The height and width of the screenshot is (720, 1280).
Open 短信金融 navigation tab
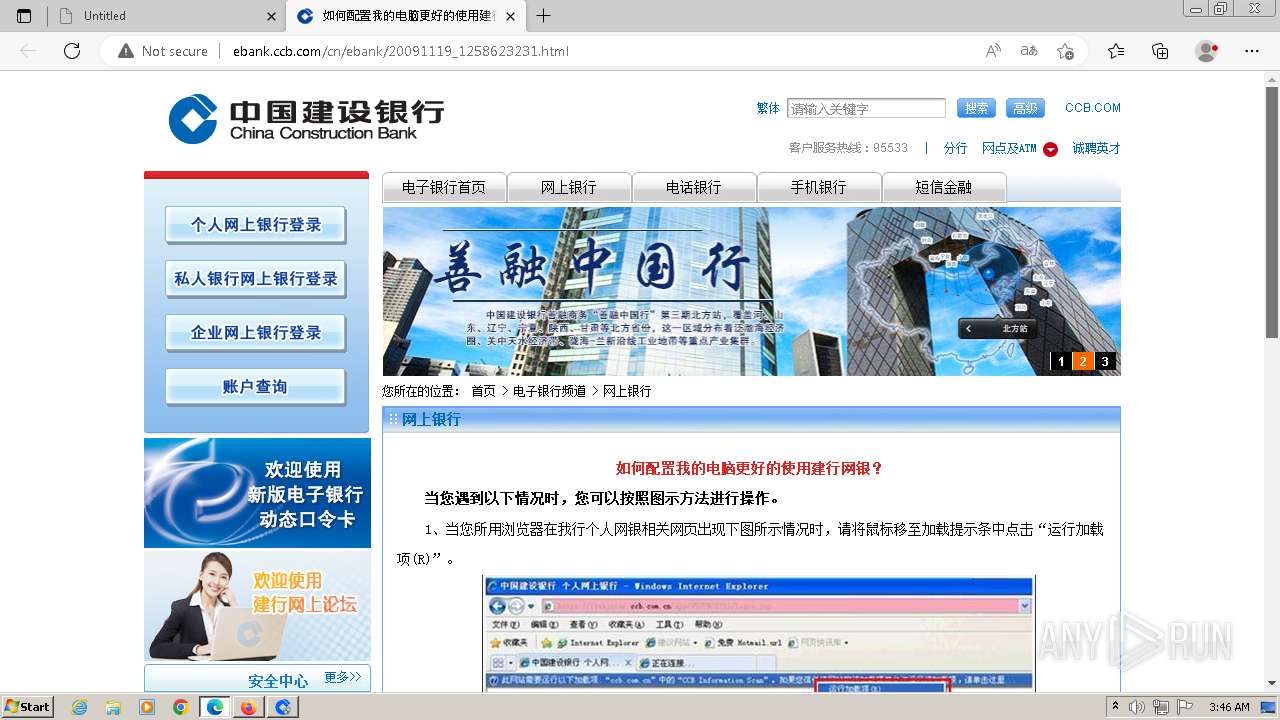(x=944, y=187)
